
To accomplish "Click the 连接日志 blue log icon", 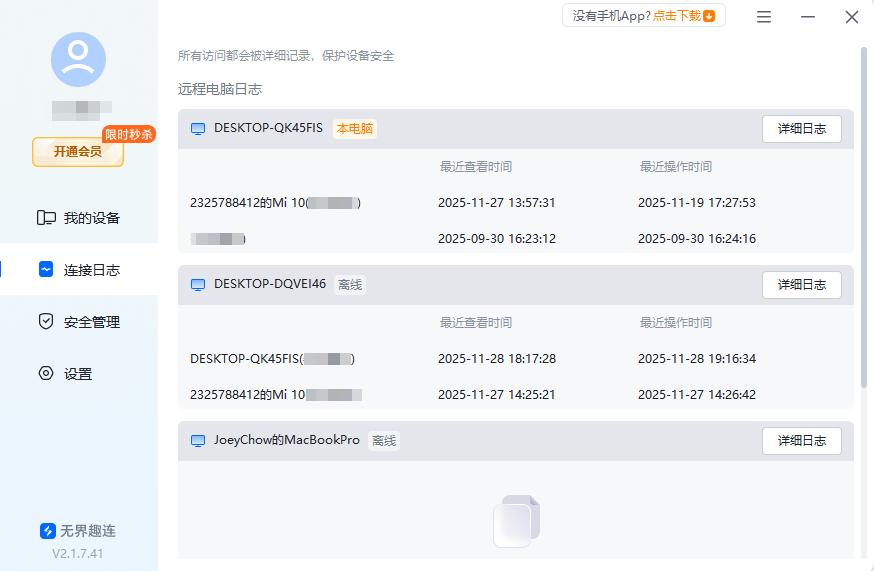I will click(46, 269).
